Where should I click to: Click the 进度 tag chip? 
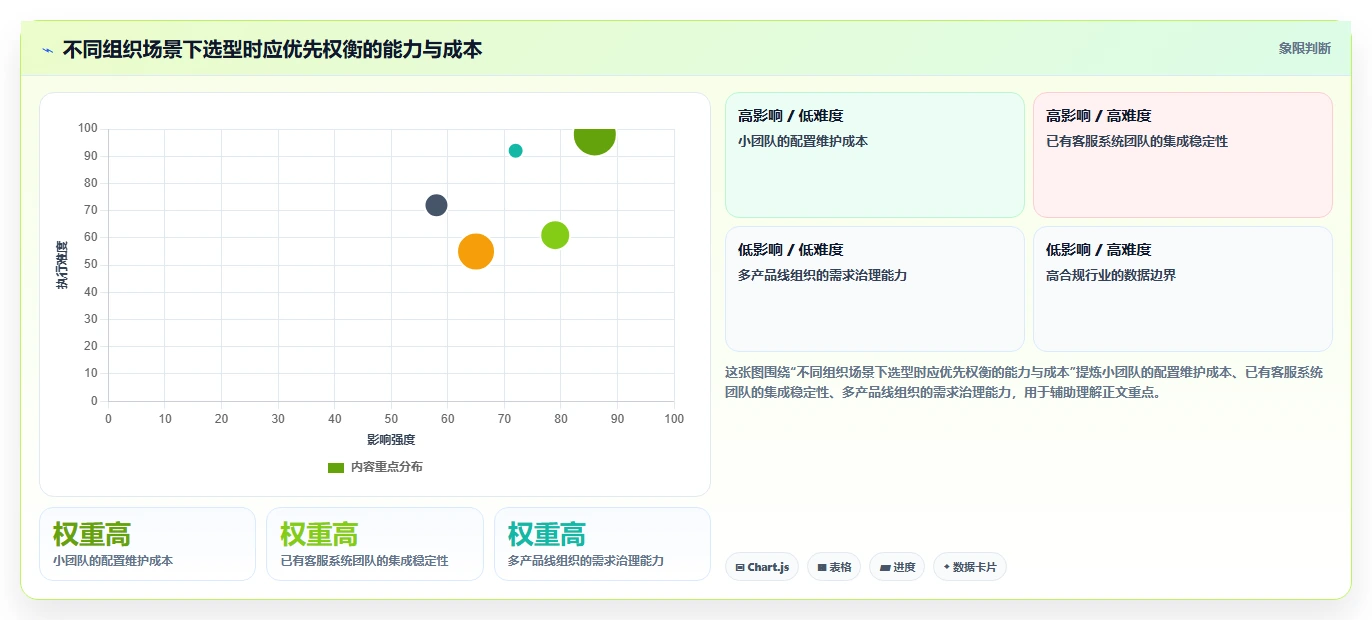[897, 567]
